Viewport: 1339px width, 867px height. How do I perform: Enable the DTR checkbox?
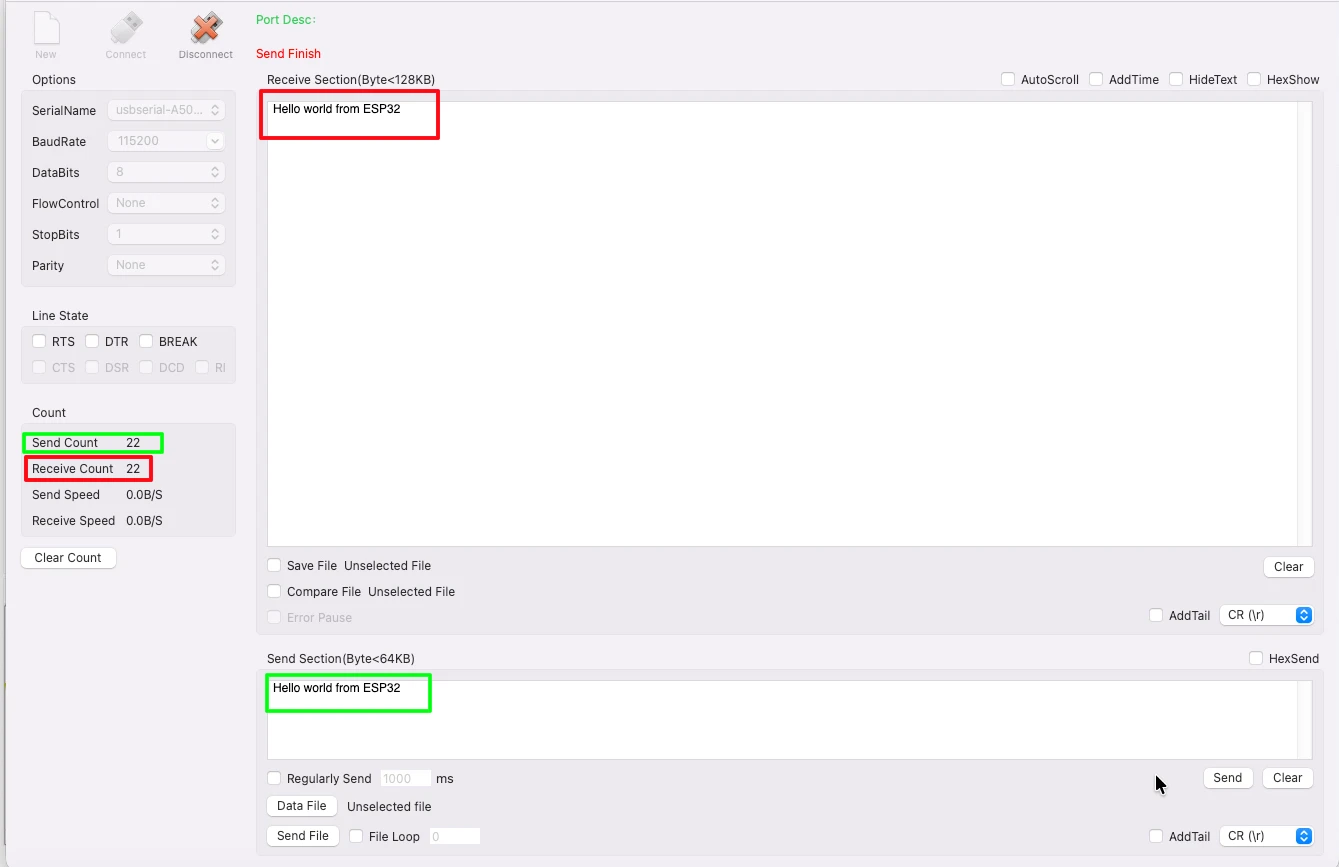[x=92, y=341]
